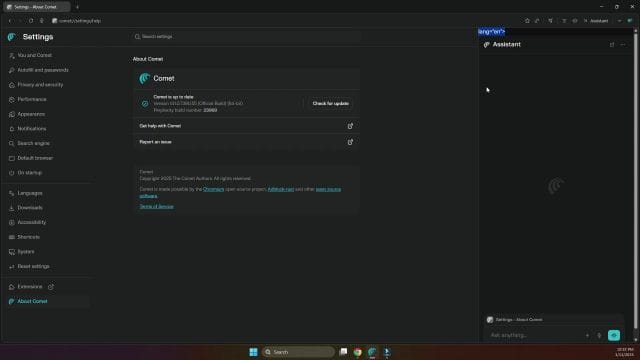The width and height of the screenshot is (640, 360).
Task: Click the browser back button
Action: (x=10, y=21)
